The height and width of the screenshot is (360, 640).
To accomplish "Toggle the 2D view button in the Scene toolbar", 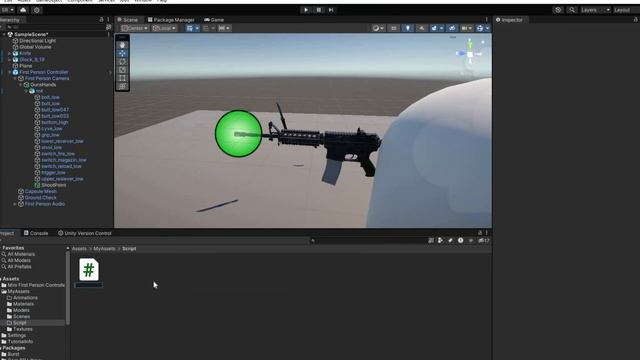I will click(393, 28).
